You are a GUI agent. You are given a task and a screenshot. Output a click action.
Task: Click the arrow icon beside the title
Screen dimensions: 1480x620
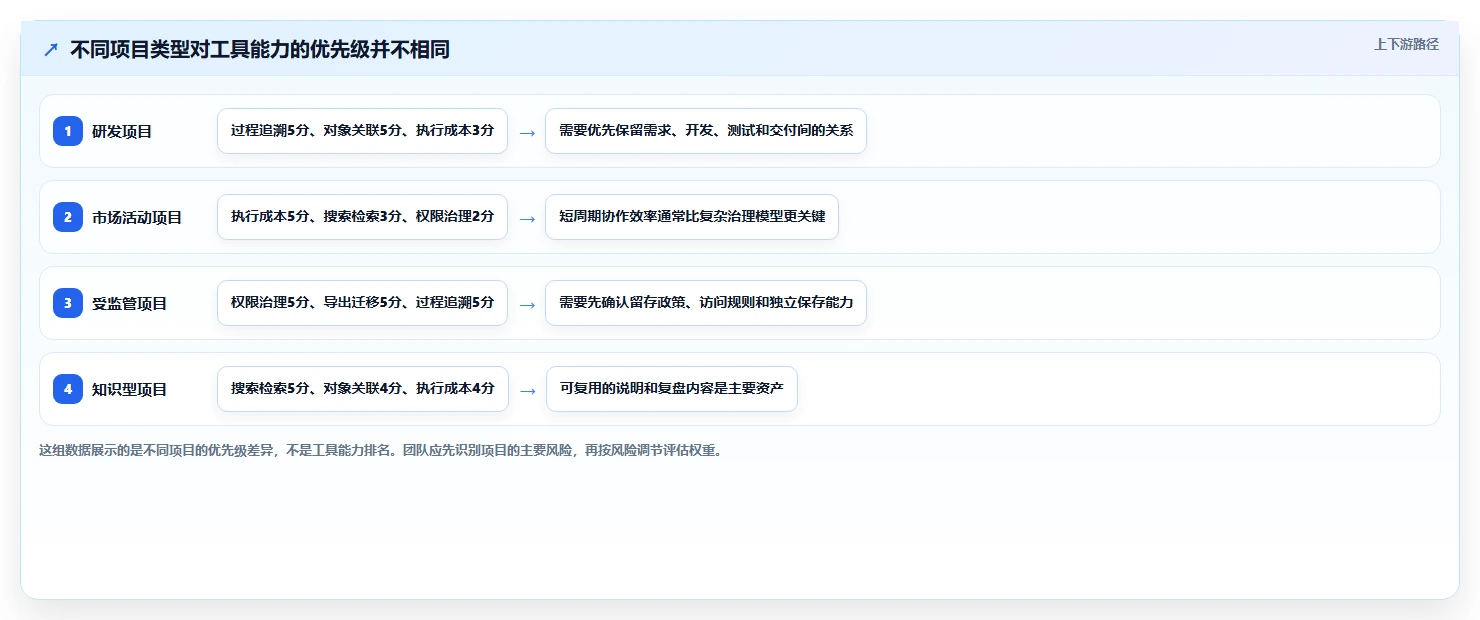[x=51, y=49]
